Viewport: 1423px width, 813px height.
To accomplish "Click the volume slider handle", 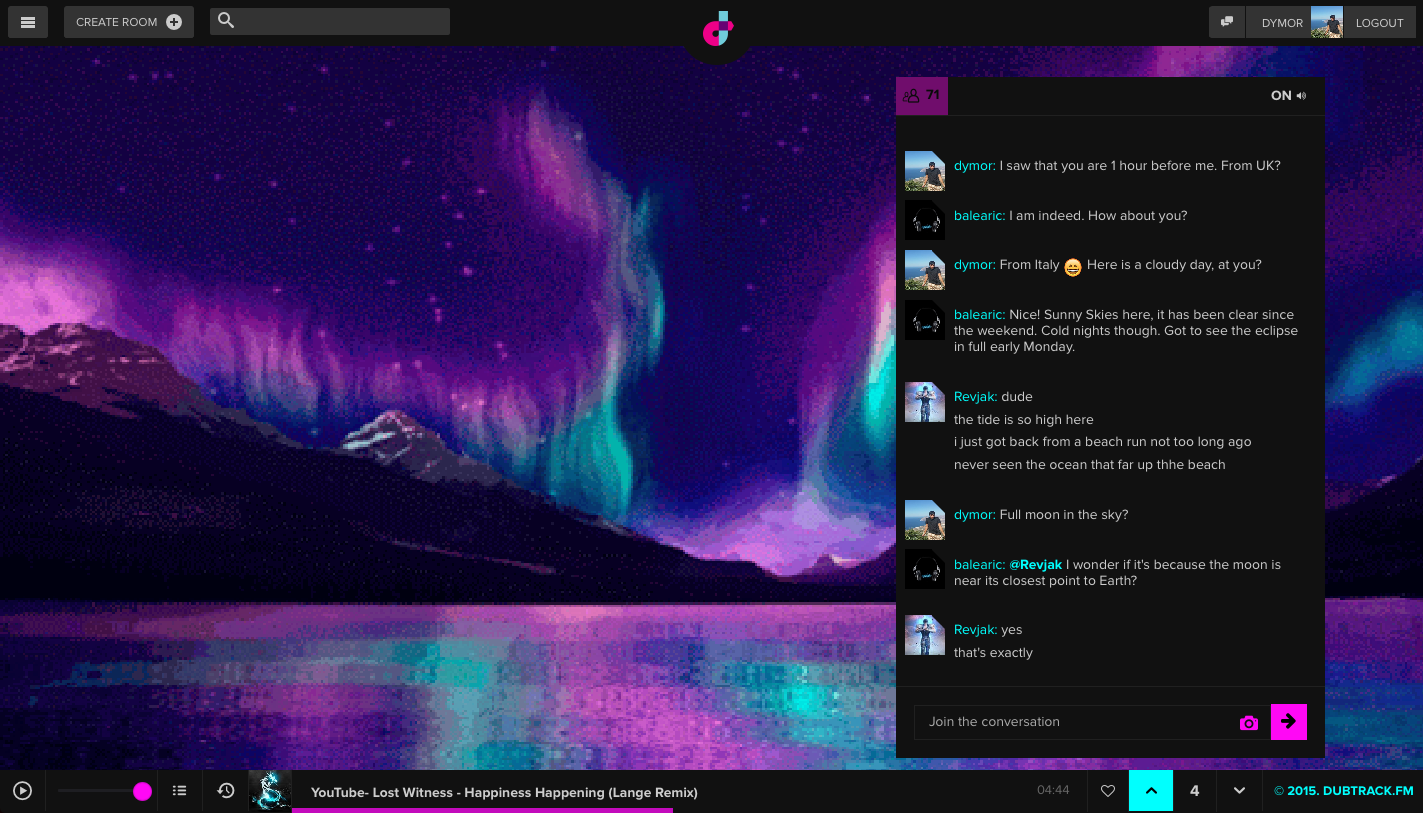I will pos(143,791).
